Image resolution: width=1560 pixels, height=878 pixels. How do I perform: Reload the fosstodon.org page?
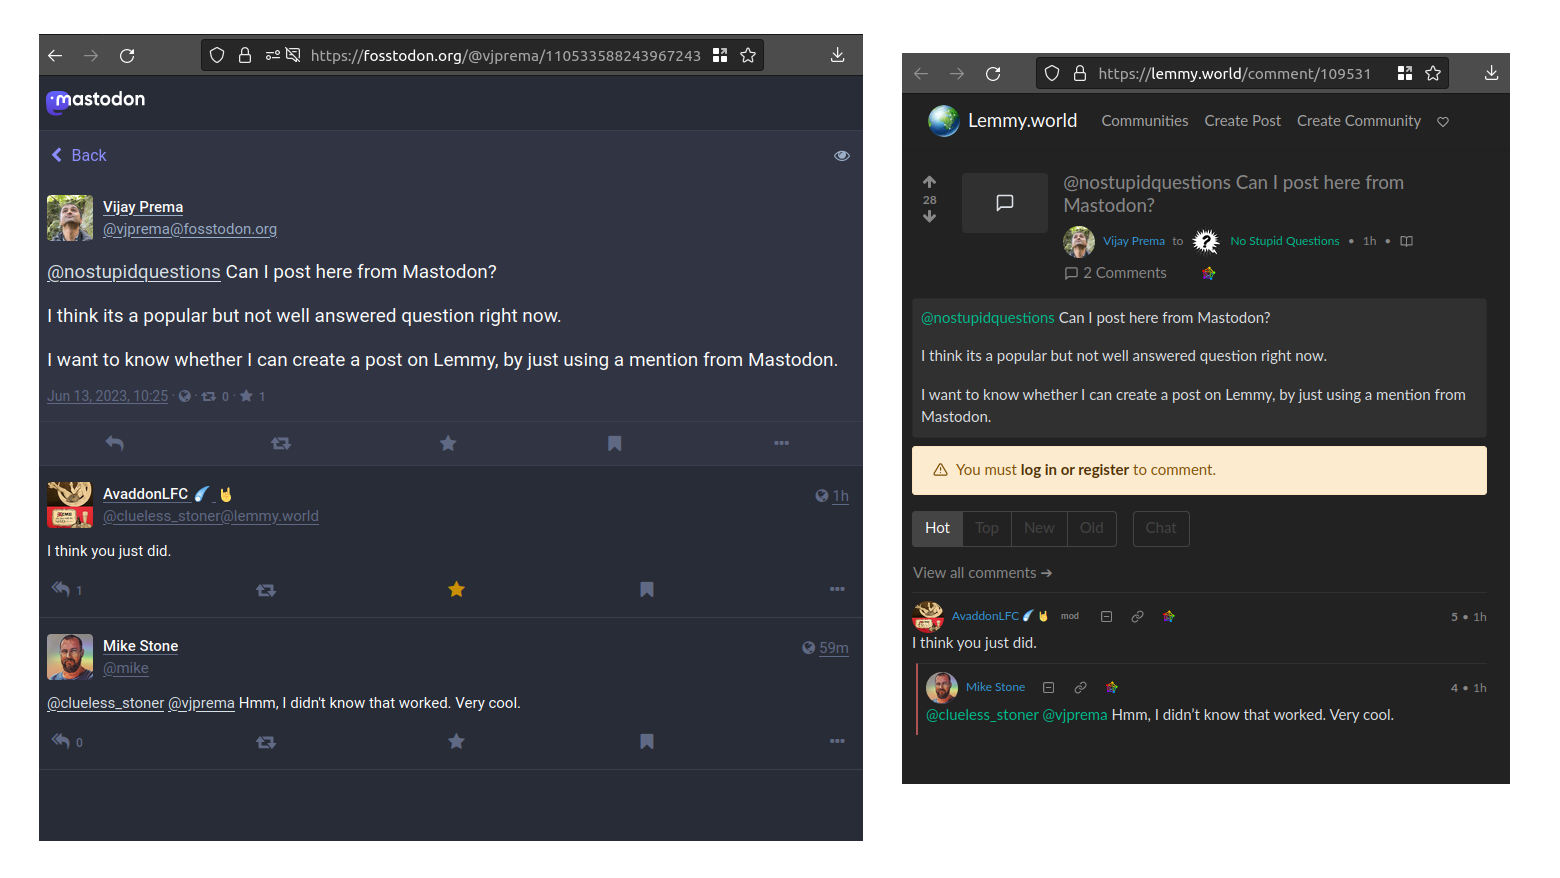[127, 56]
